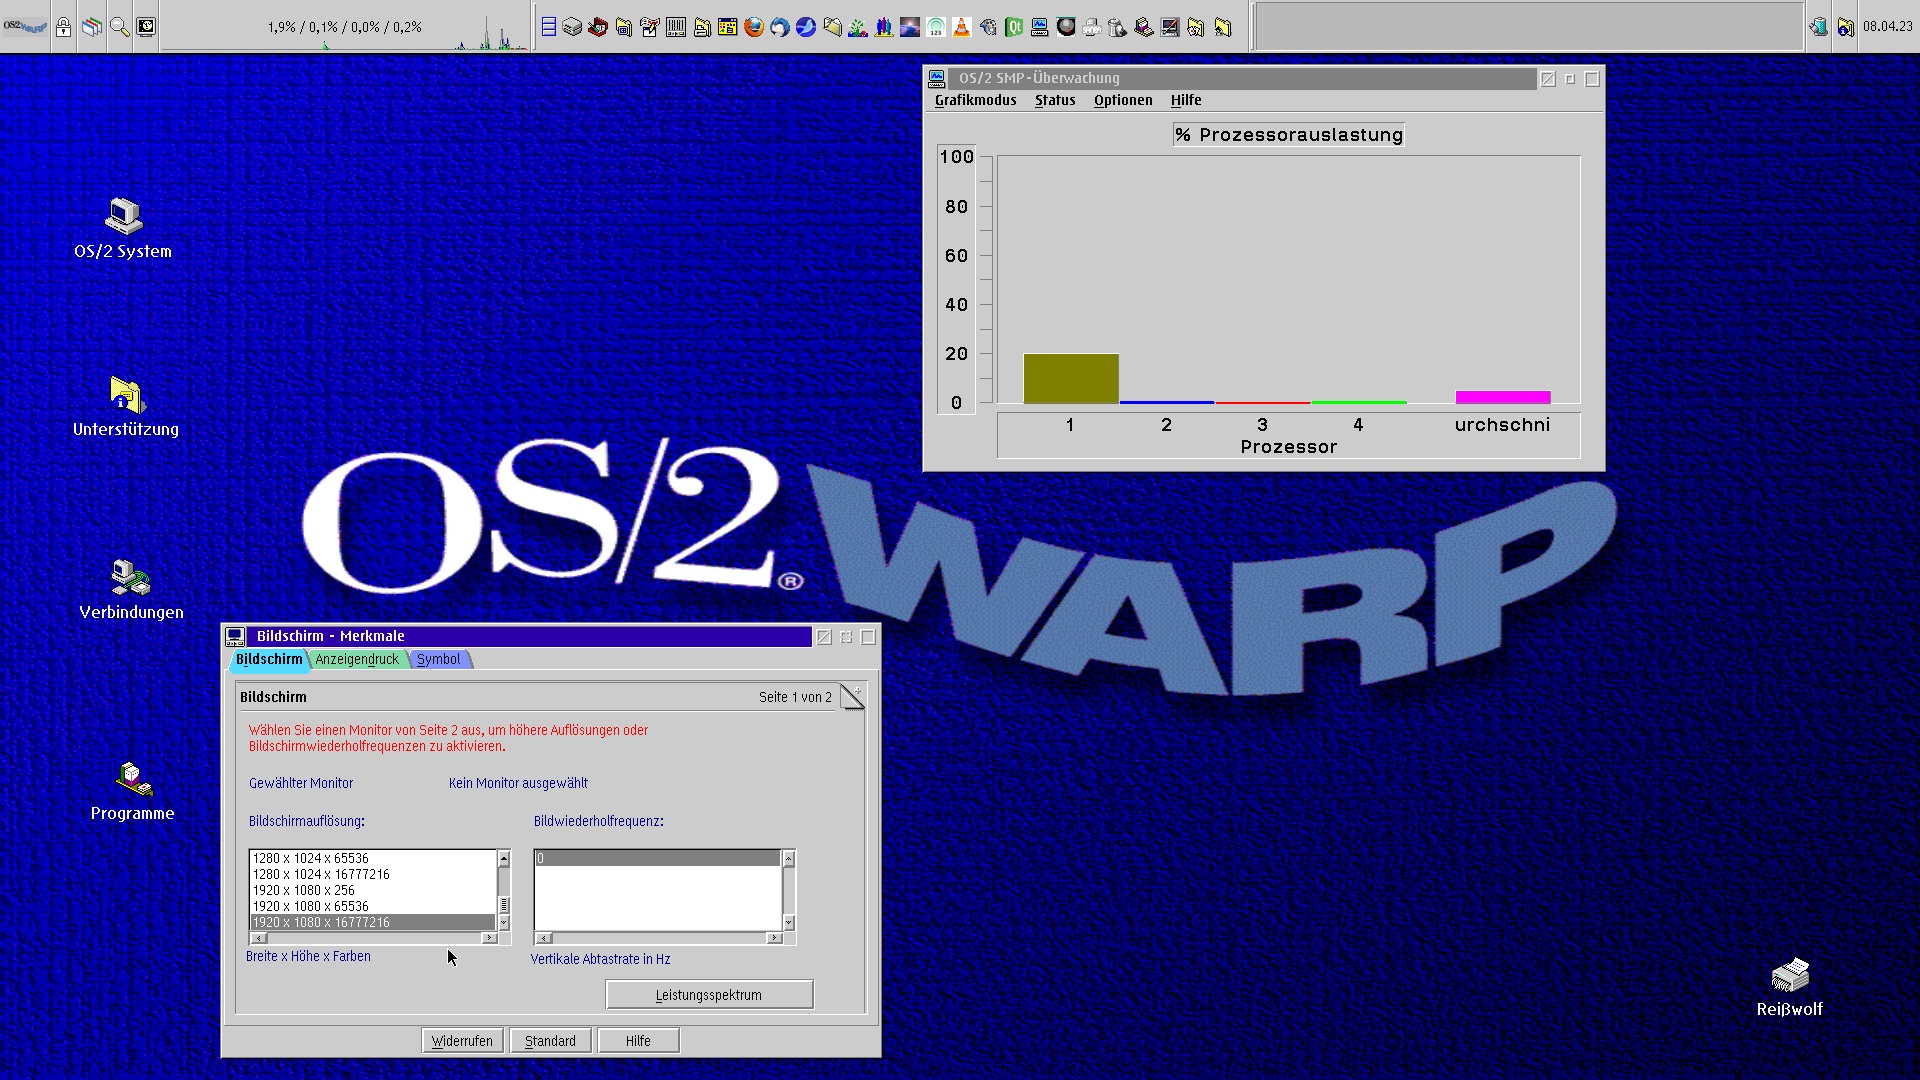
Task: Click refresh rate list scroll-up arrow
Action: 789,858
